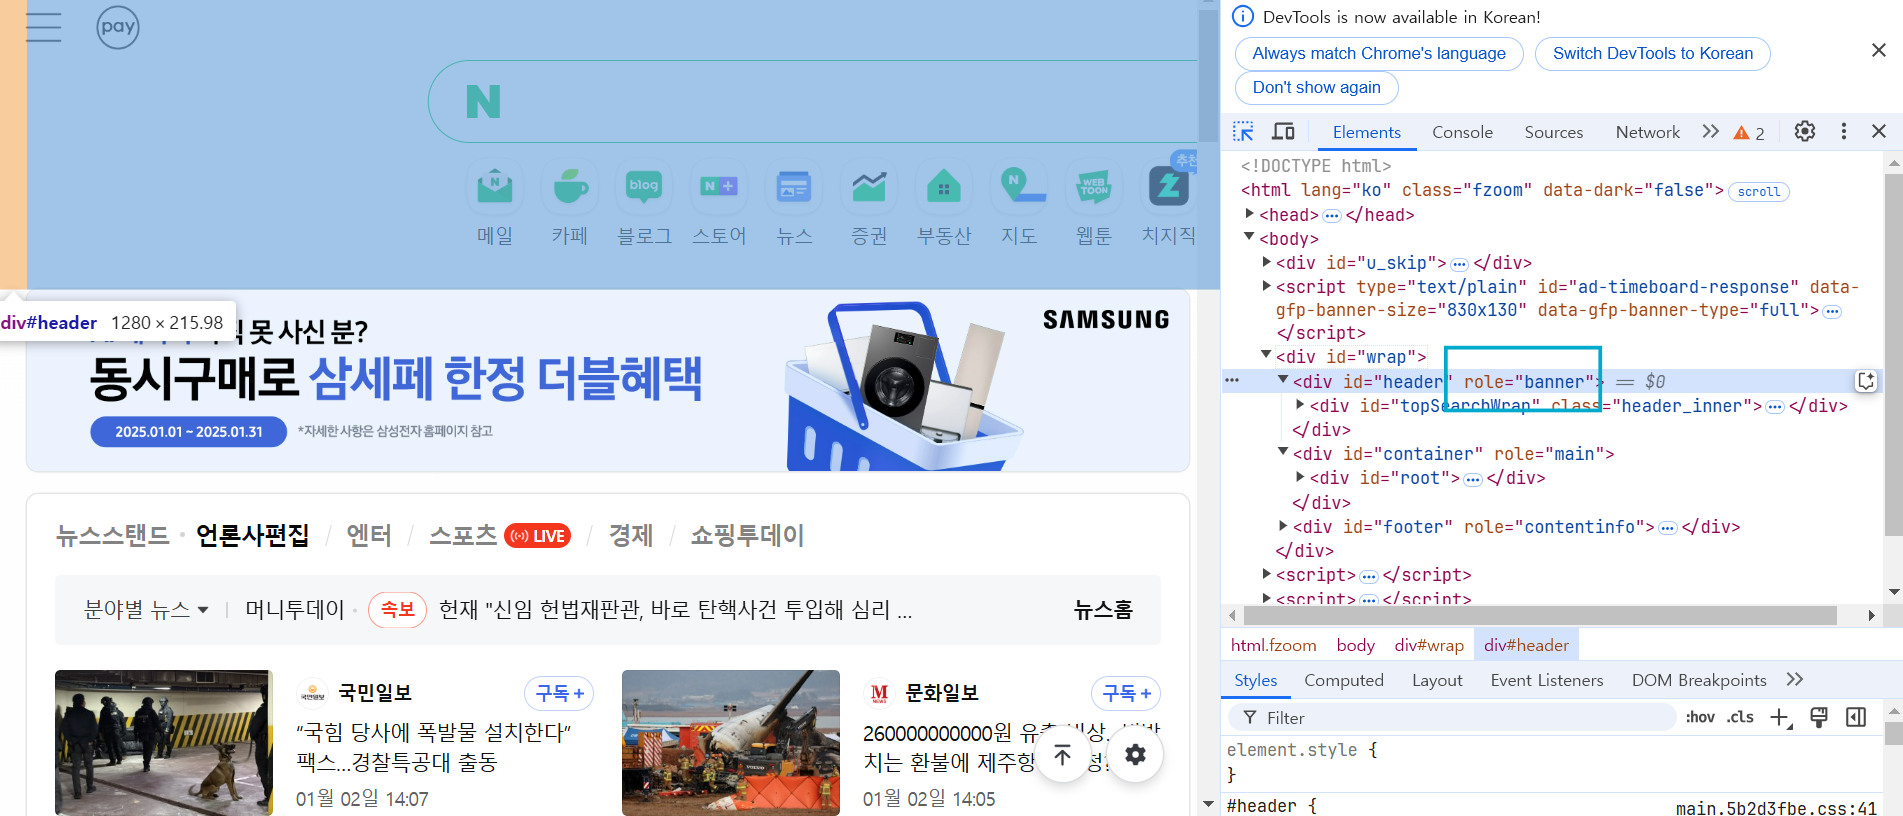The width and height of the screenshot is (1903, 816).
Task: Expand the div id="root" node
Action: click(x=1300, y=477)
